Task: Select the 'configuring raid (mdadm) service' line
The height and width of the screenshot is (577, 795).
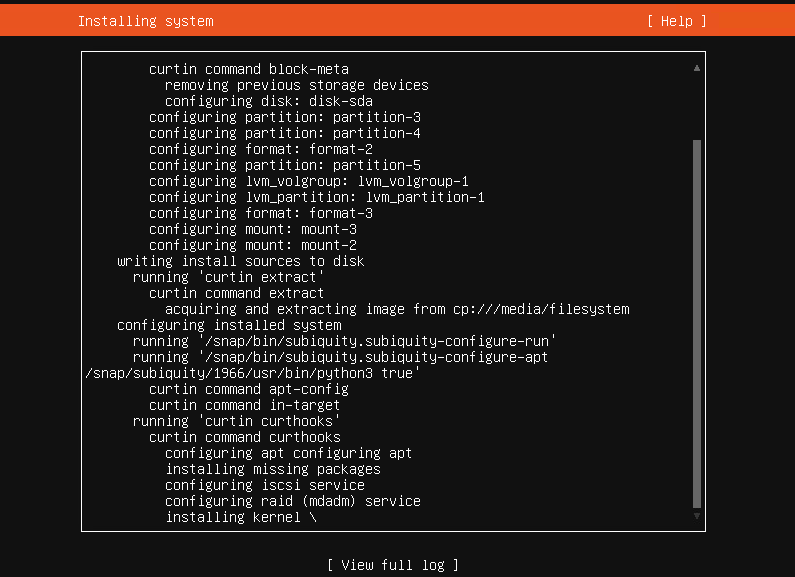Action: 292,501
